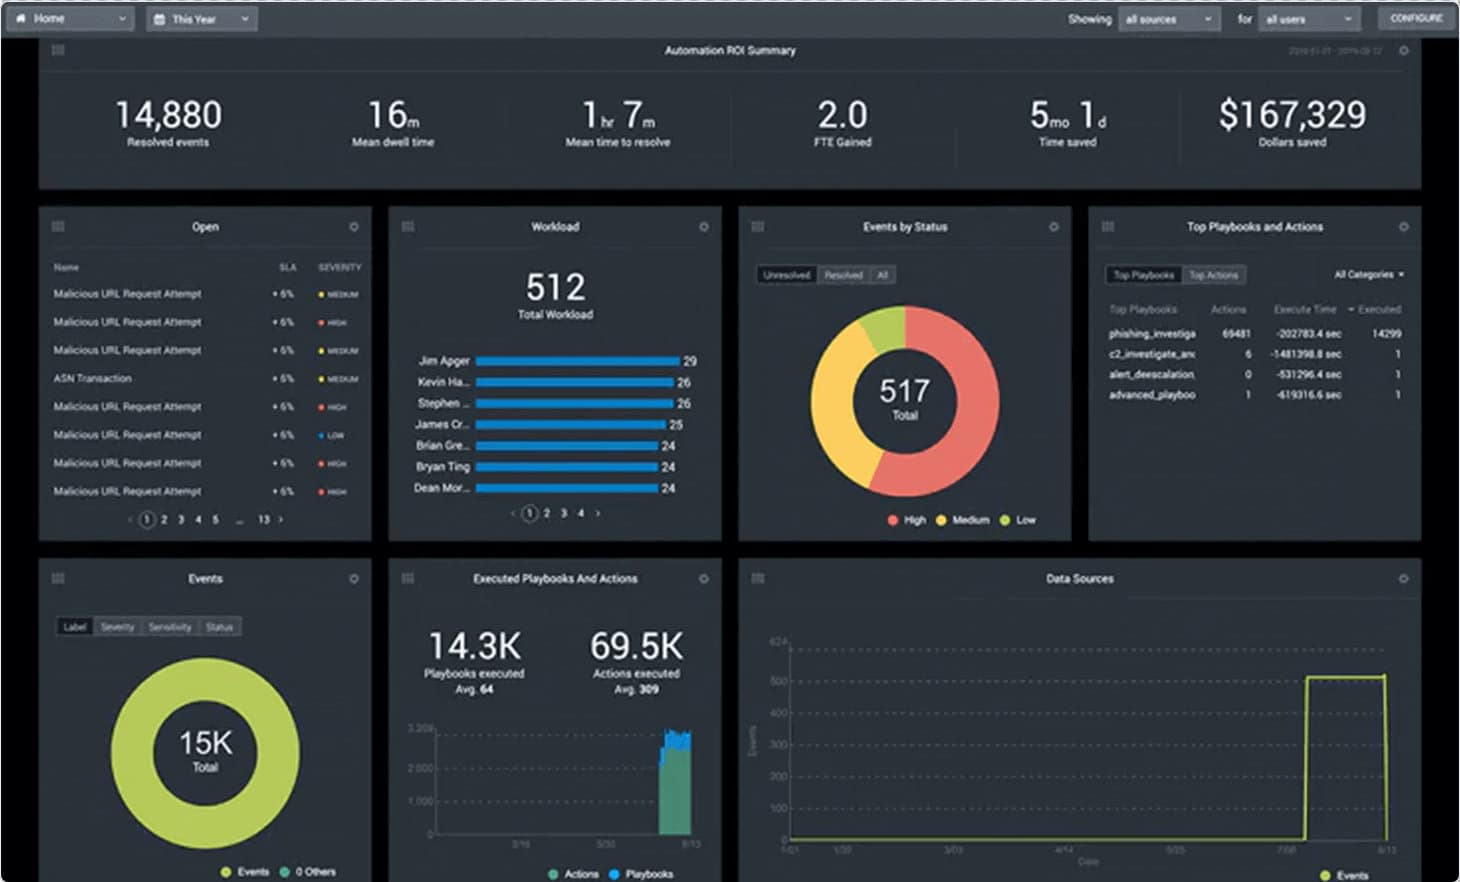Toggle the Medium legend item in Events by Status
This screenshot has width=1460, height=882.
[x=962, y=520]
